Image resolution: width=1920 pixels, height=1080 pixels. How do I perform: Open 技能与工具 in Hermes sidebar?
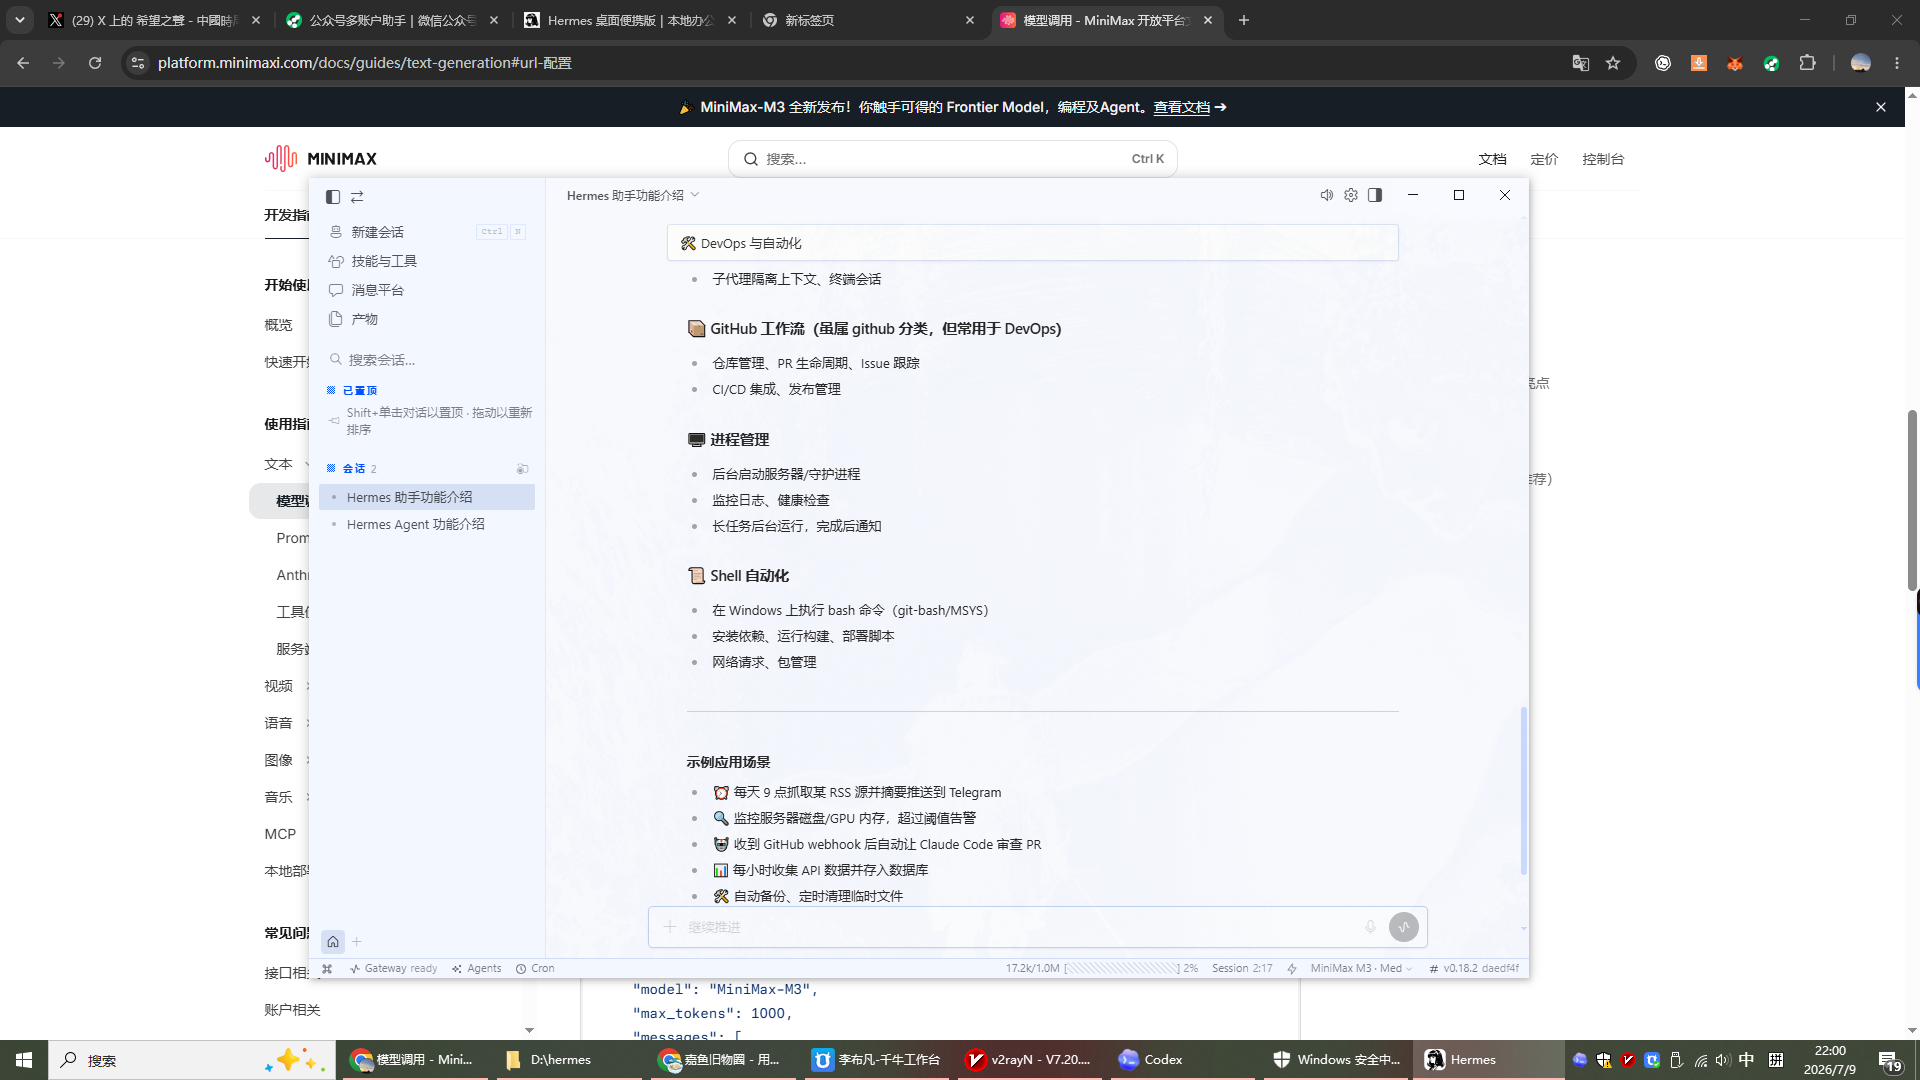(427, 261)
